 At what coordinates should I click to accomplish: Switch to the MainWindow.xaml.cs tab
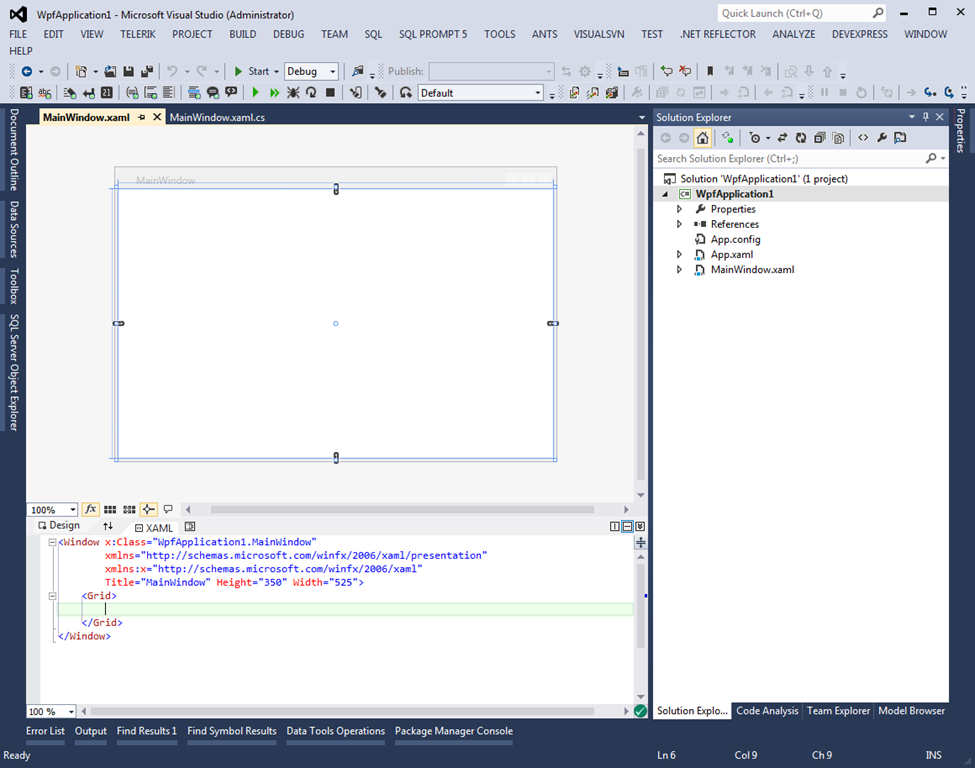coord(217,117)
